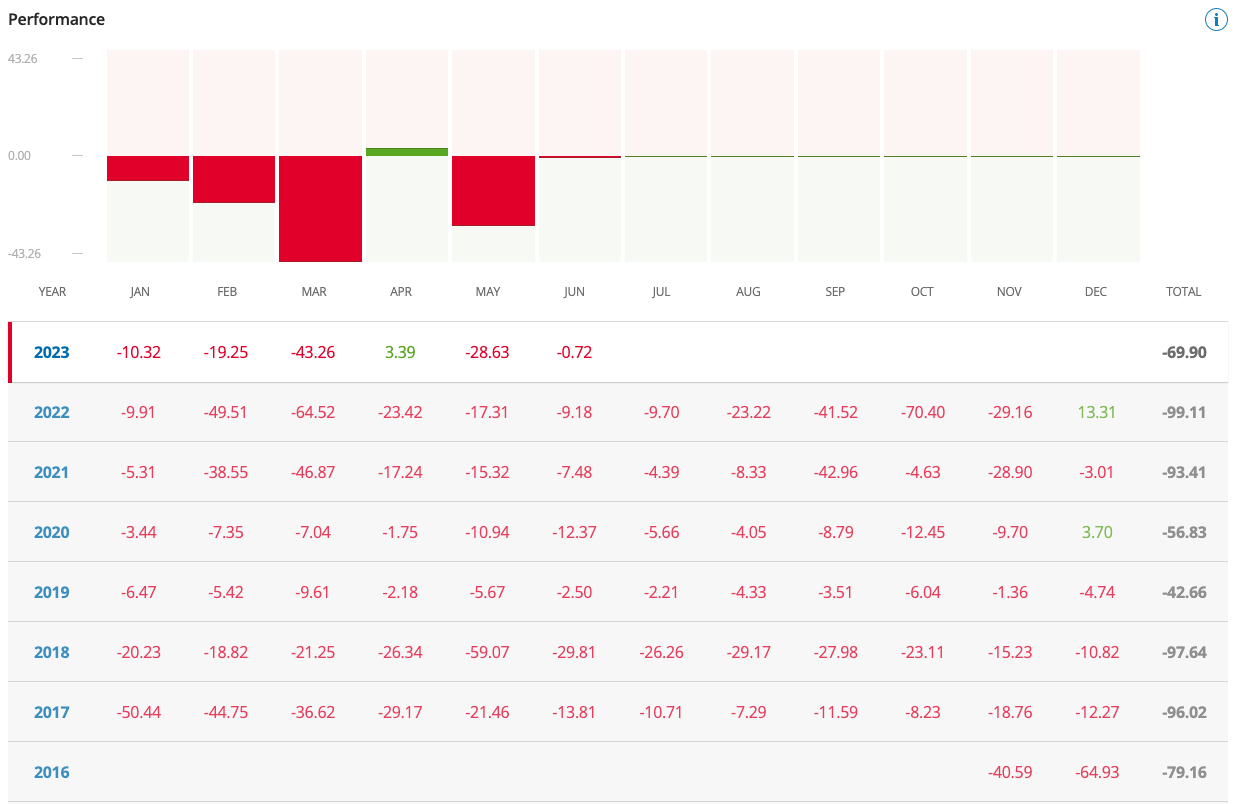Click the TOTAL column header
This screenshot has height=804, width=1246.
click(x=1183, y=292)
